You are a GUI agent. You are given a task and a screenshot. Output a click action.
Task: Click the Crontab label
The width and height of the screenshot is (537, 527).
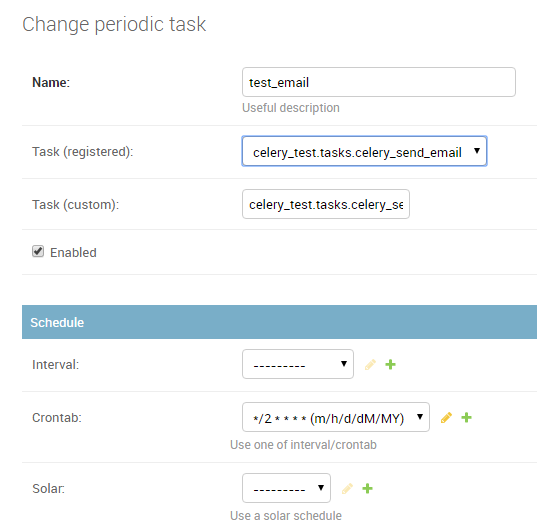point(57,418)
